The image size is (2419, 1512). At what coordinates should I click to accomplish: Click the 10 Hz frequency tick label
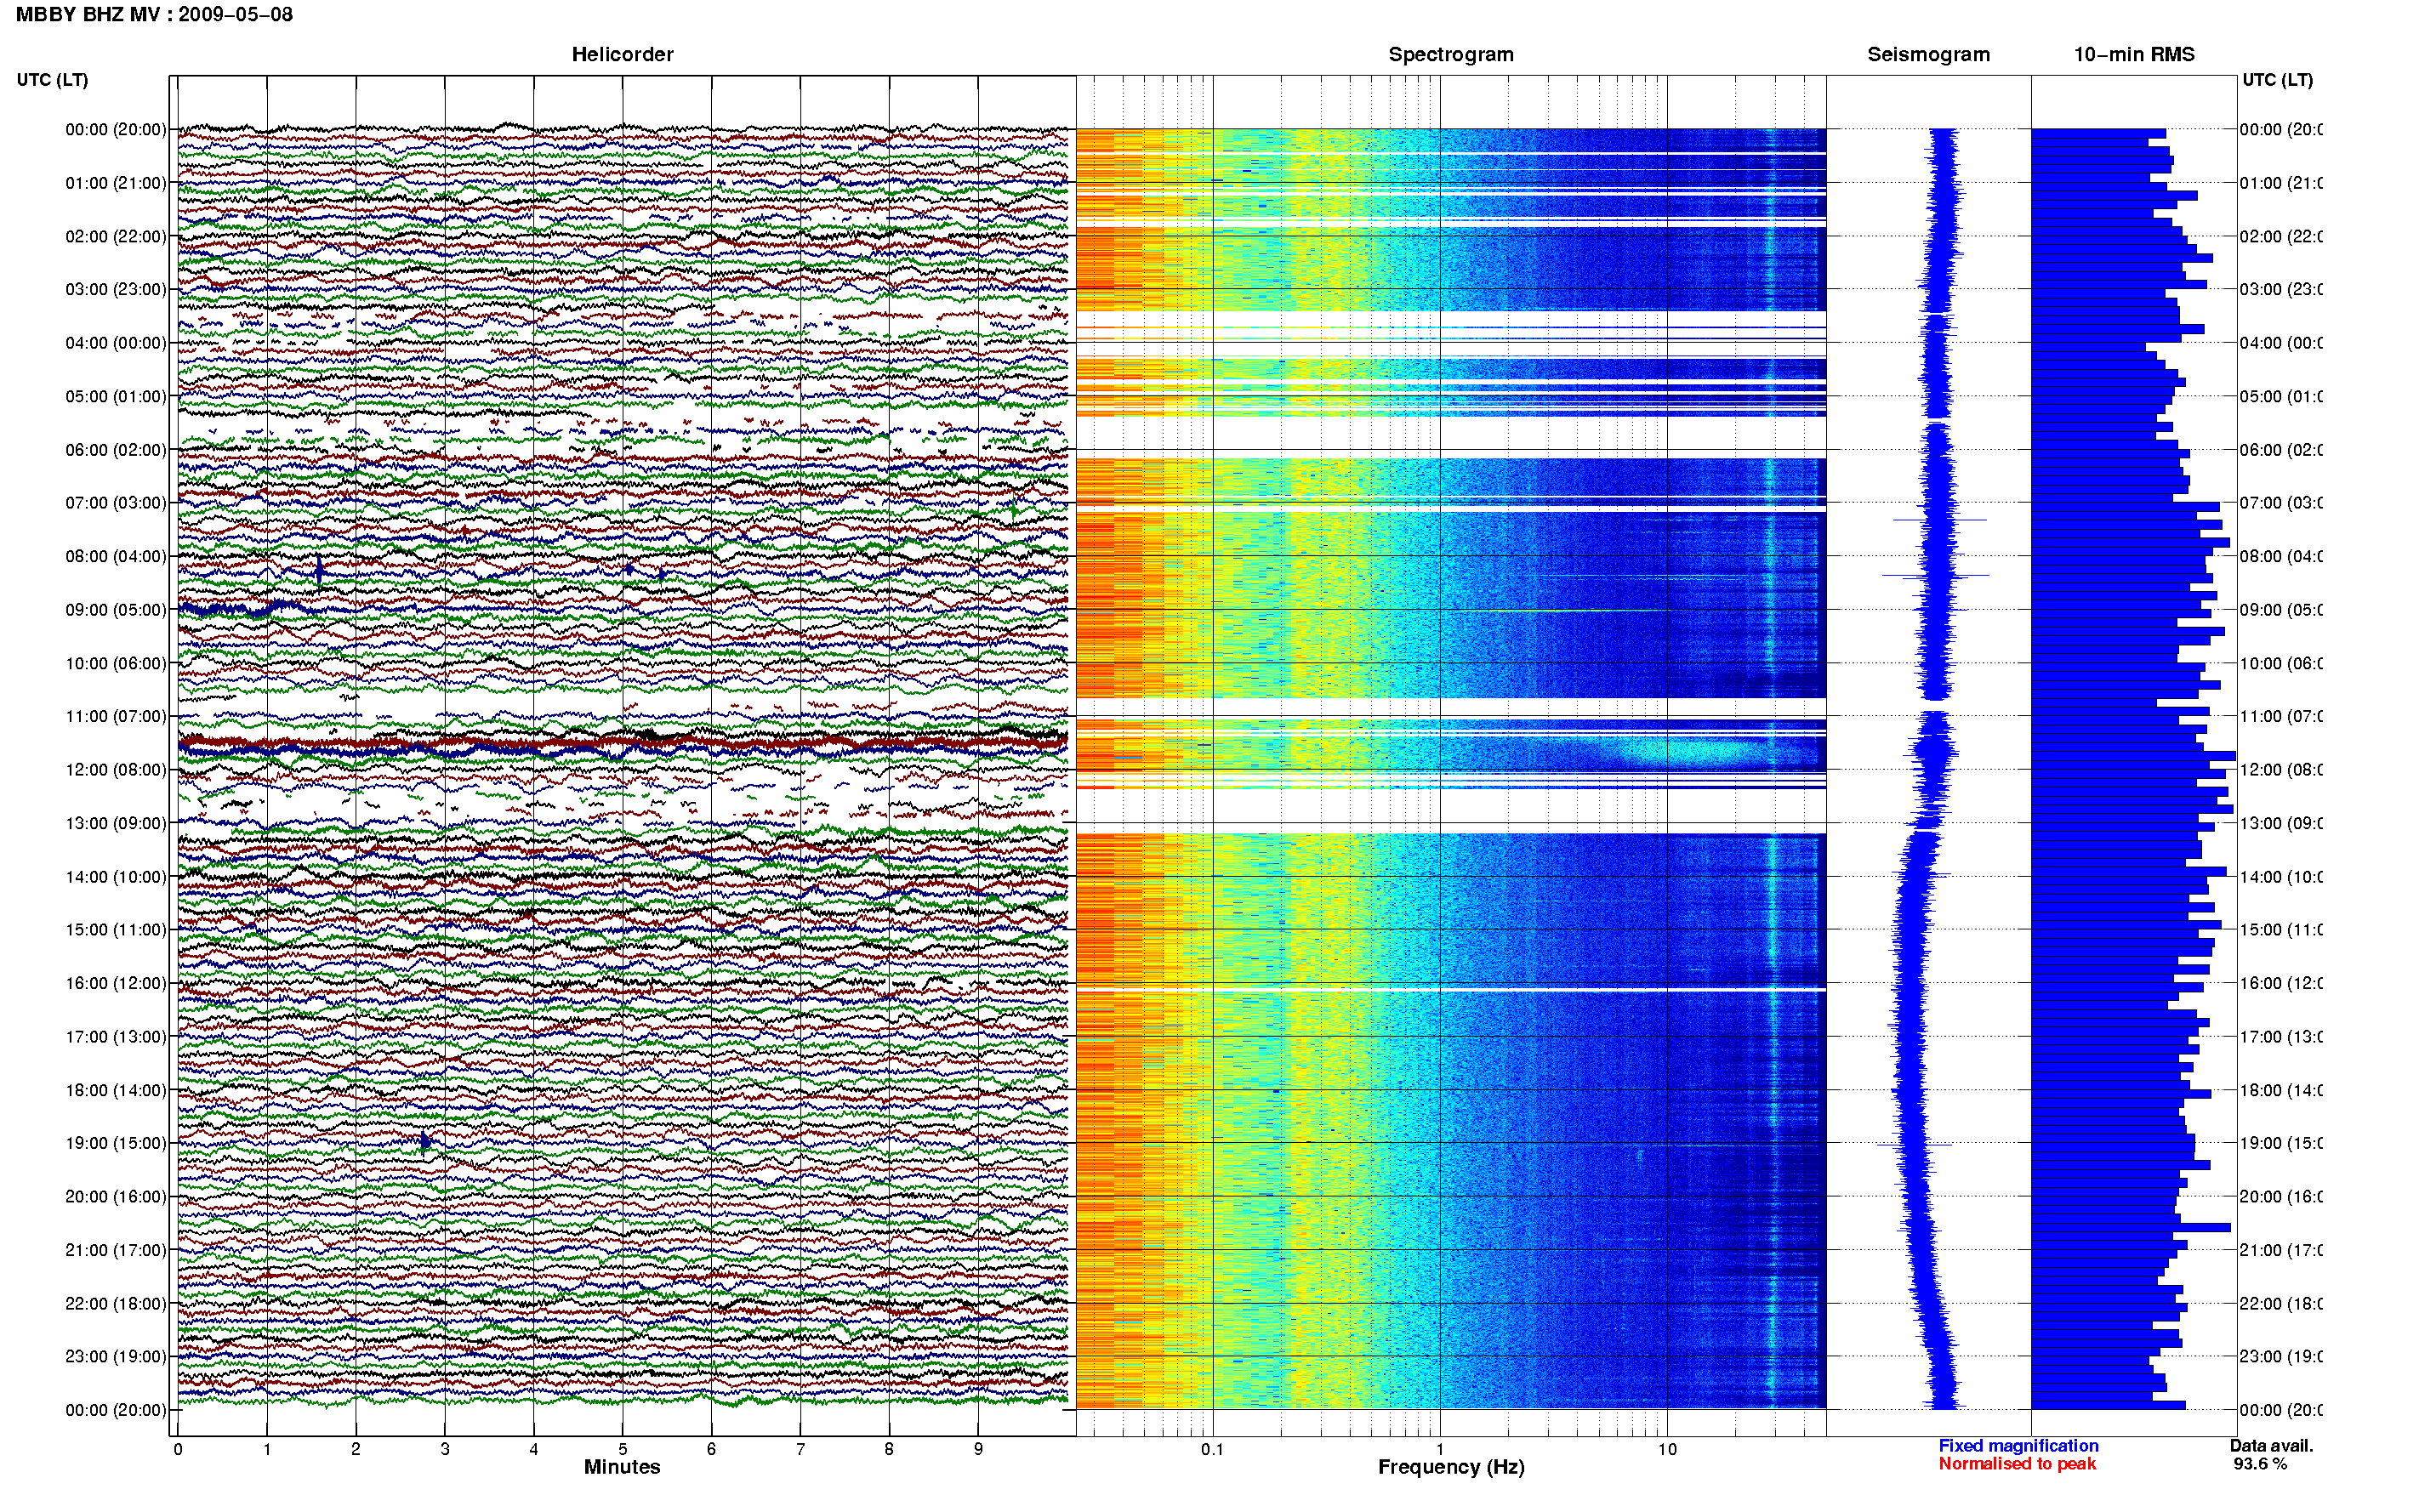click(1666, 1448)
